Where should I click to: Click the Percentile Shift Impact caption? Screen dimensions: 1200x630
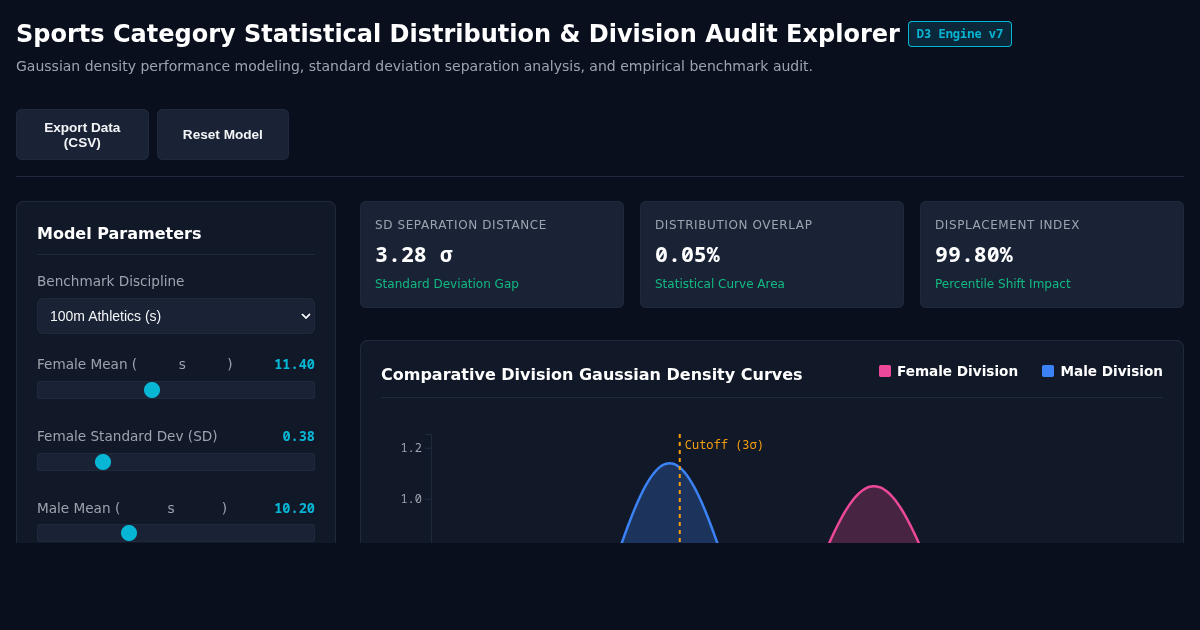click(1003, 284)
